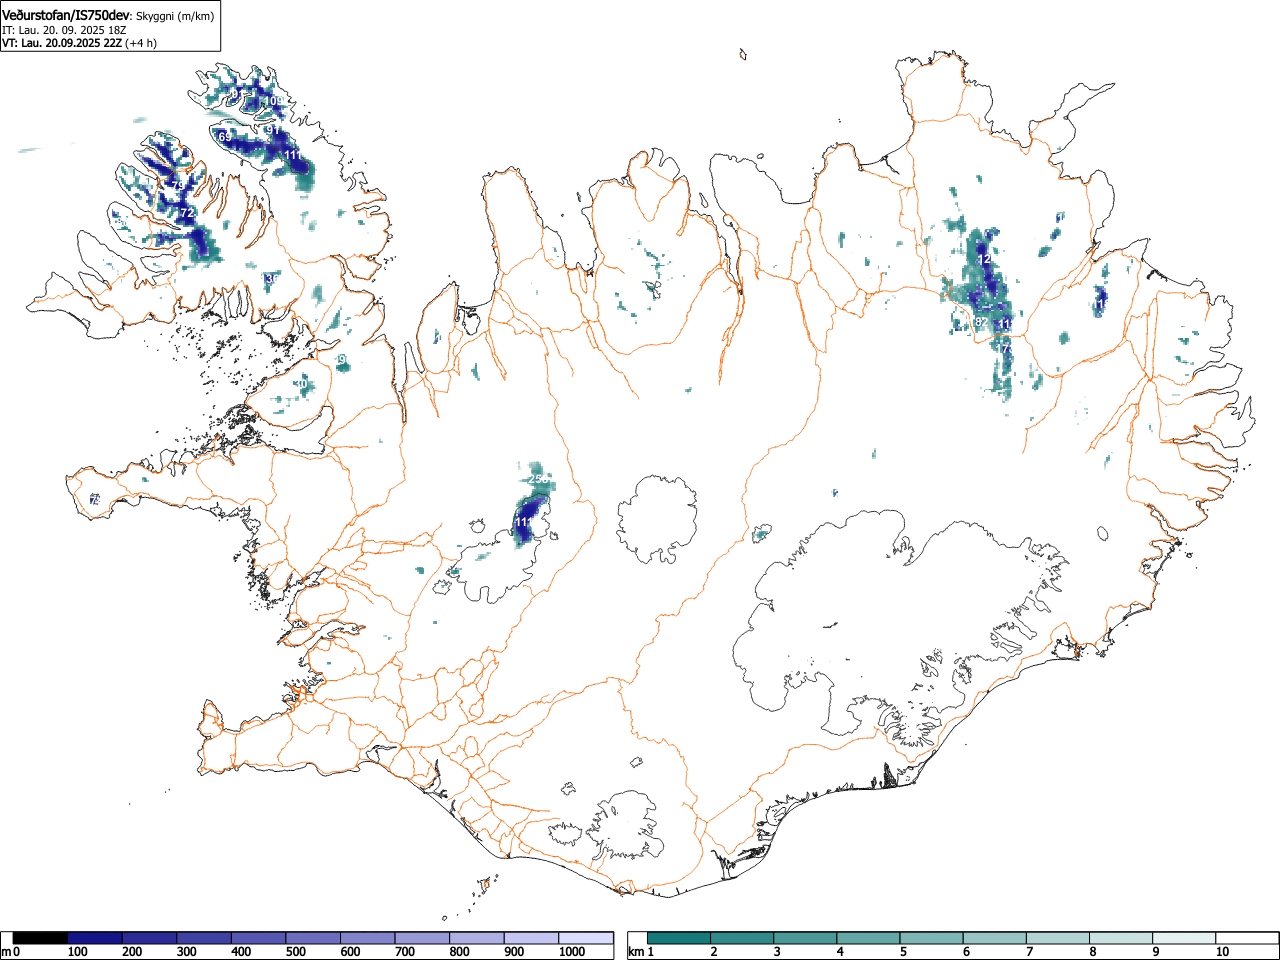
Task: Select the '12' visibility value in the northeast
Action: [984, 259]
